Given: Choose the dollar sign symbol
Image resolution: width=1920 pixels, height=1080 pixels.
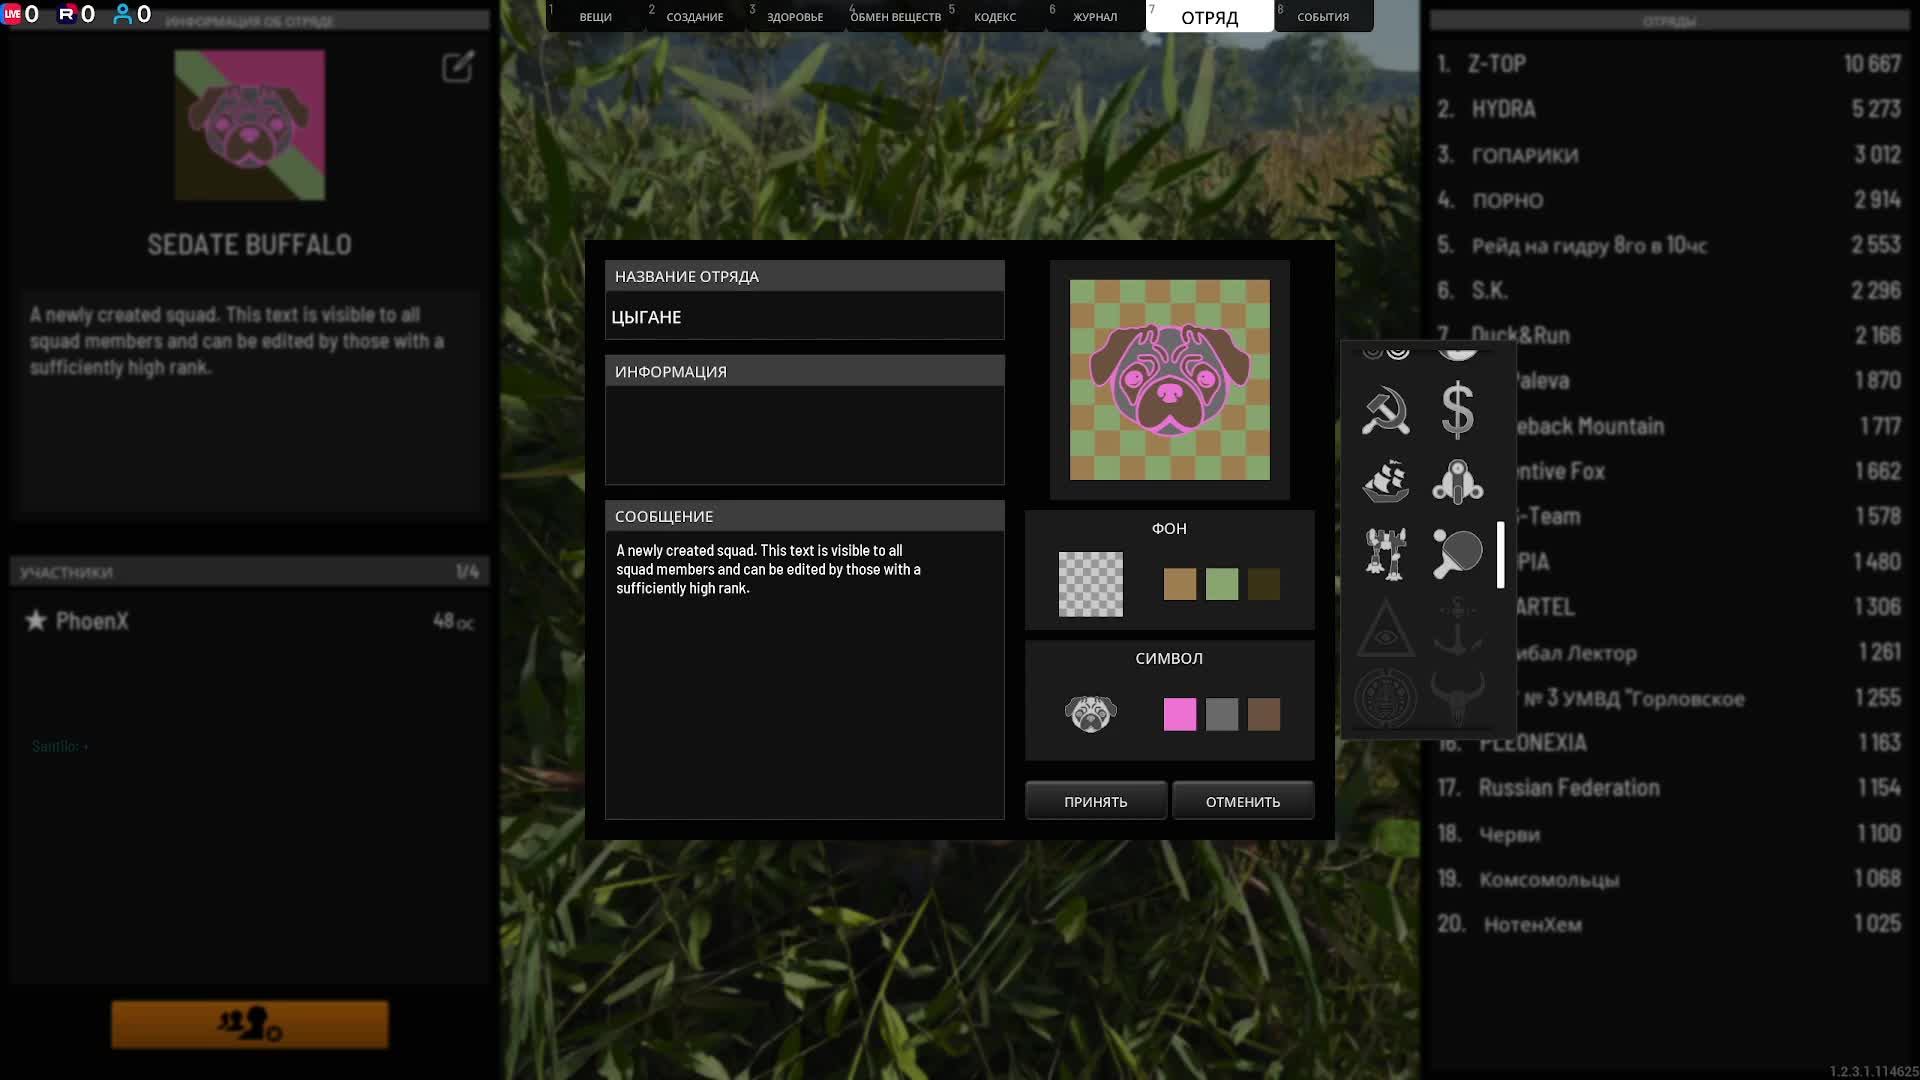Looking at the screenshot, I should (x=1457, y=411).
